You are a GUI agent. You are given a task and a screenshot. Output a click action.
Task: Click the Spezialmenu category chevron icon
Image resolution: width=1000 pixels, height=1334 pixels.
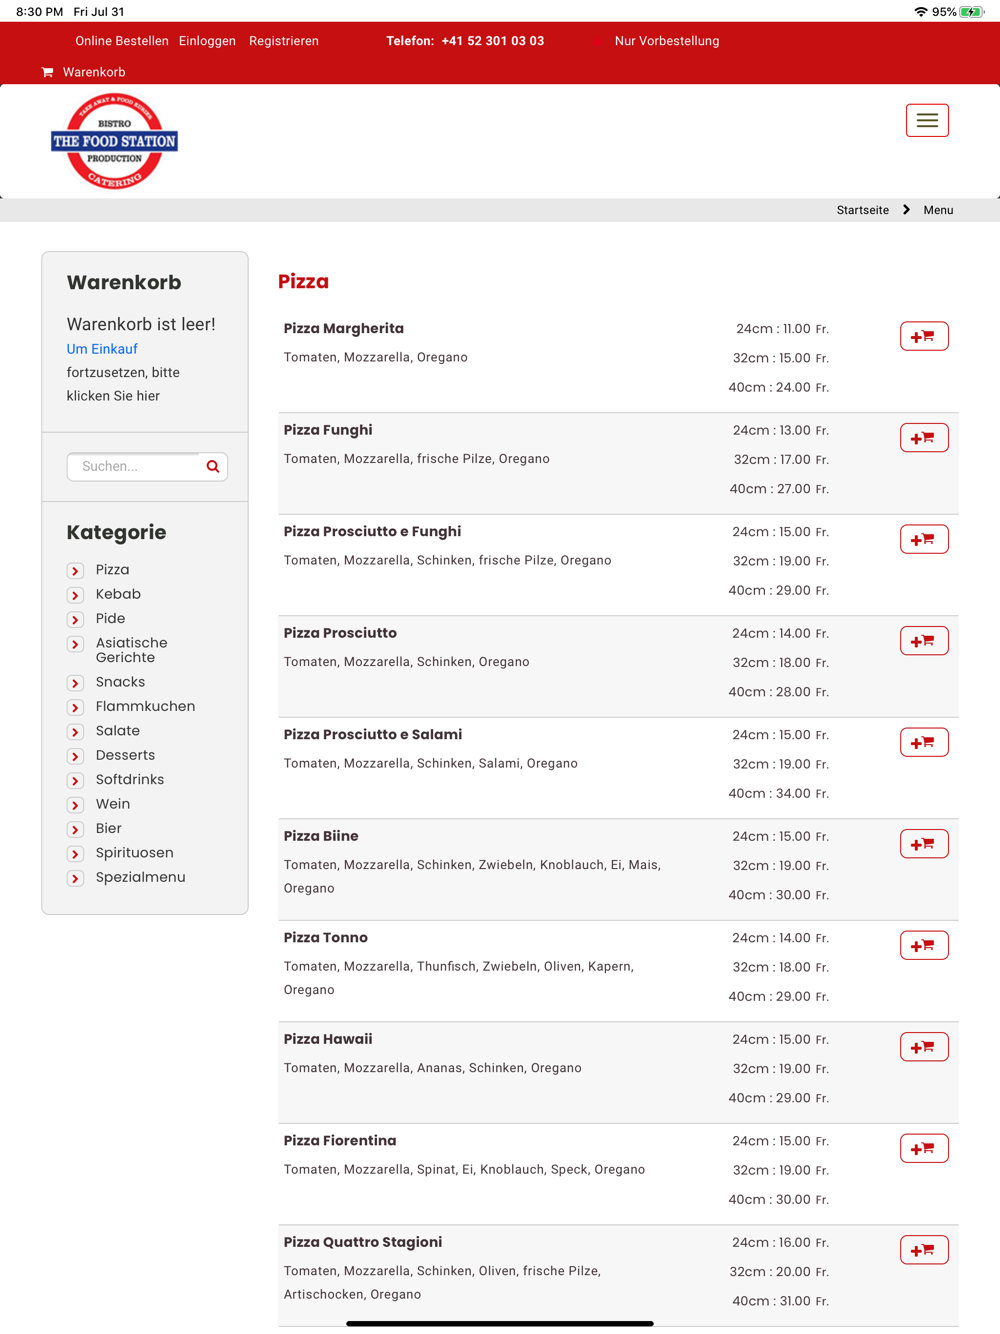[75, 878]
